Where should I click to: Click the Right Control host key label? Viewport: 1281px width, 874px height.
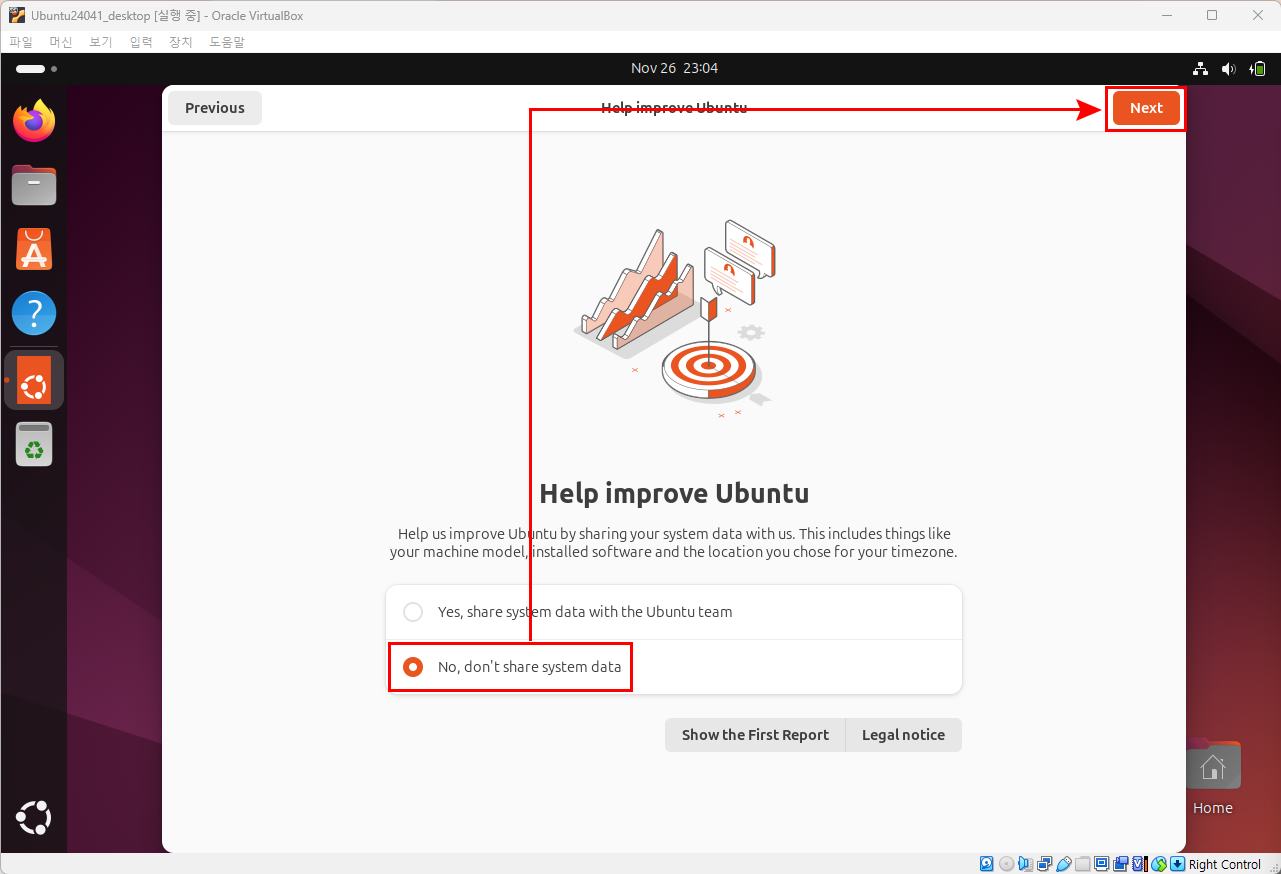1225,864
